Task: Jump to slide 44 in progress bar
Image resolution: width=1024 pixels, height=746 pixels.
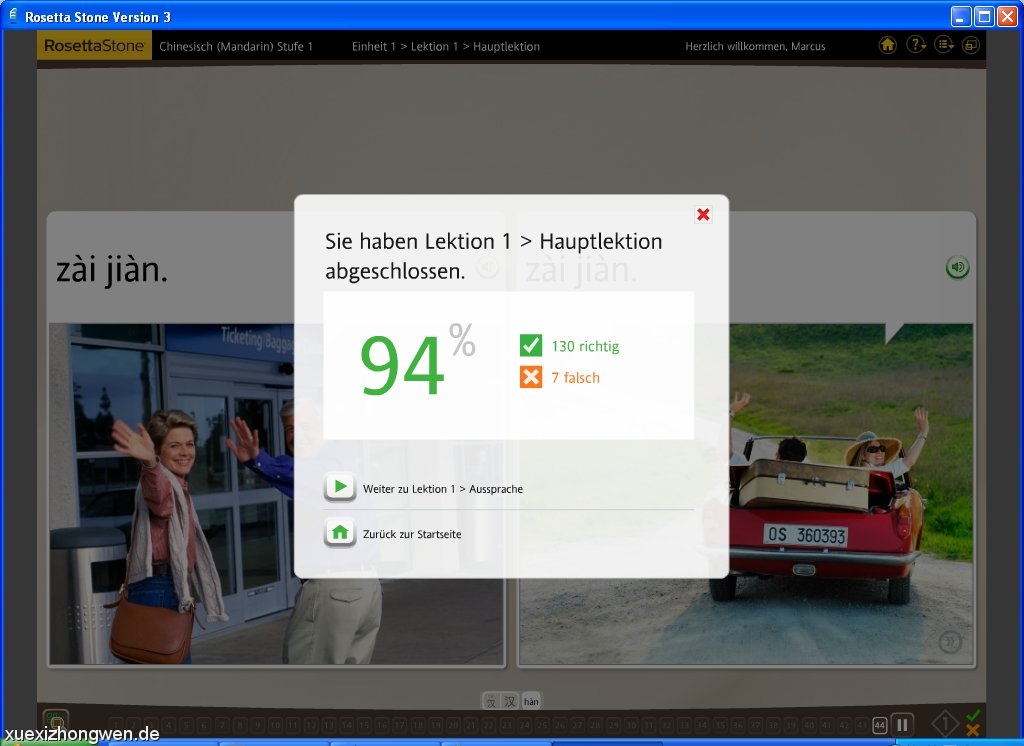Action: click(x=879, y=725)
